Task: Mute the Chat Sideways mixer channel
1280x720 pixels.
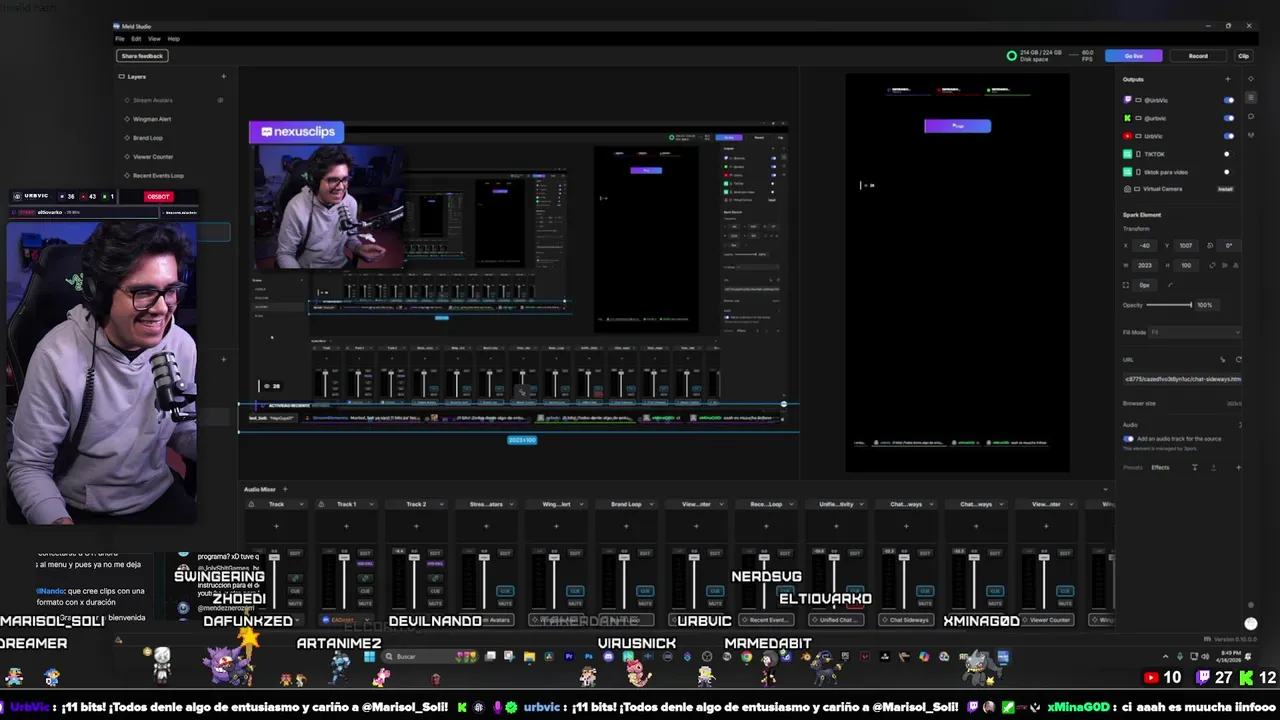Action: 925,603
